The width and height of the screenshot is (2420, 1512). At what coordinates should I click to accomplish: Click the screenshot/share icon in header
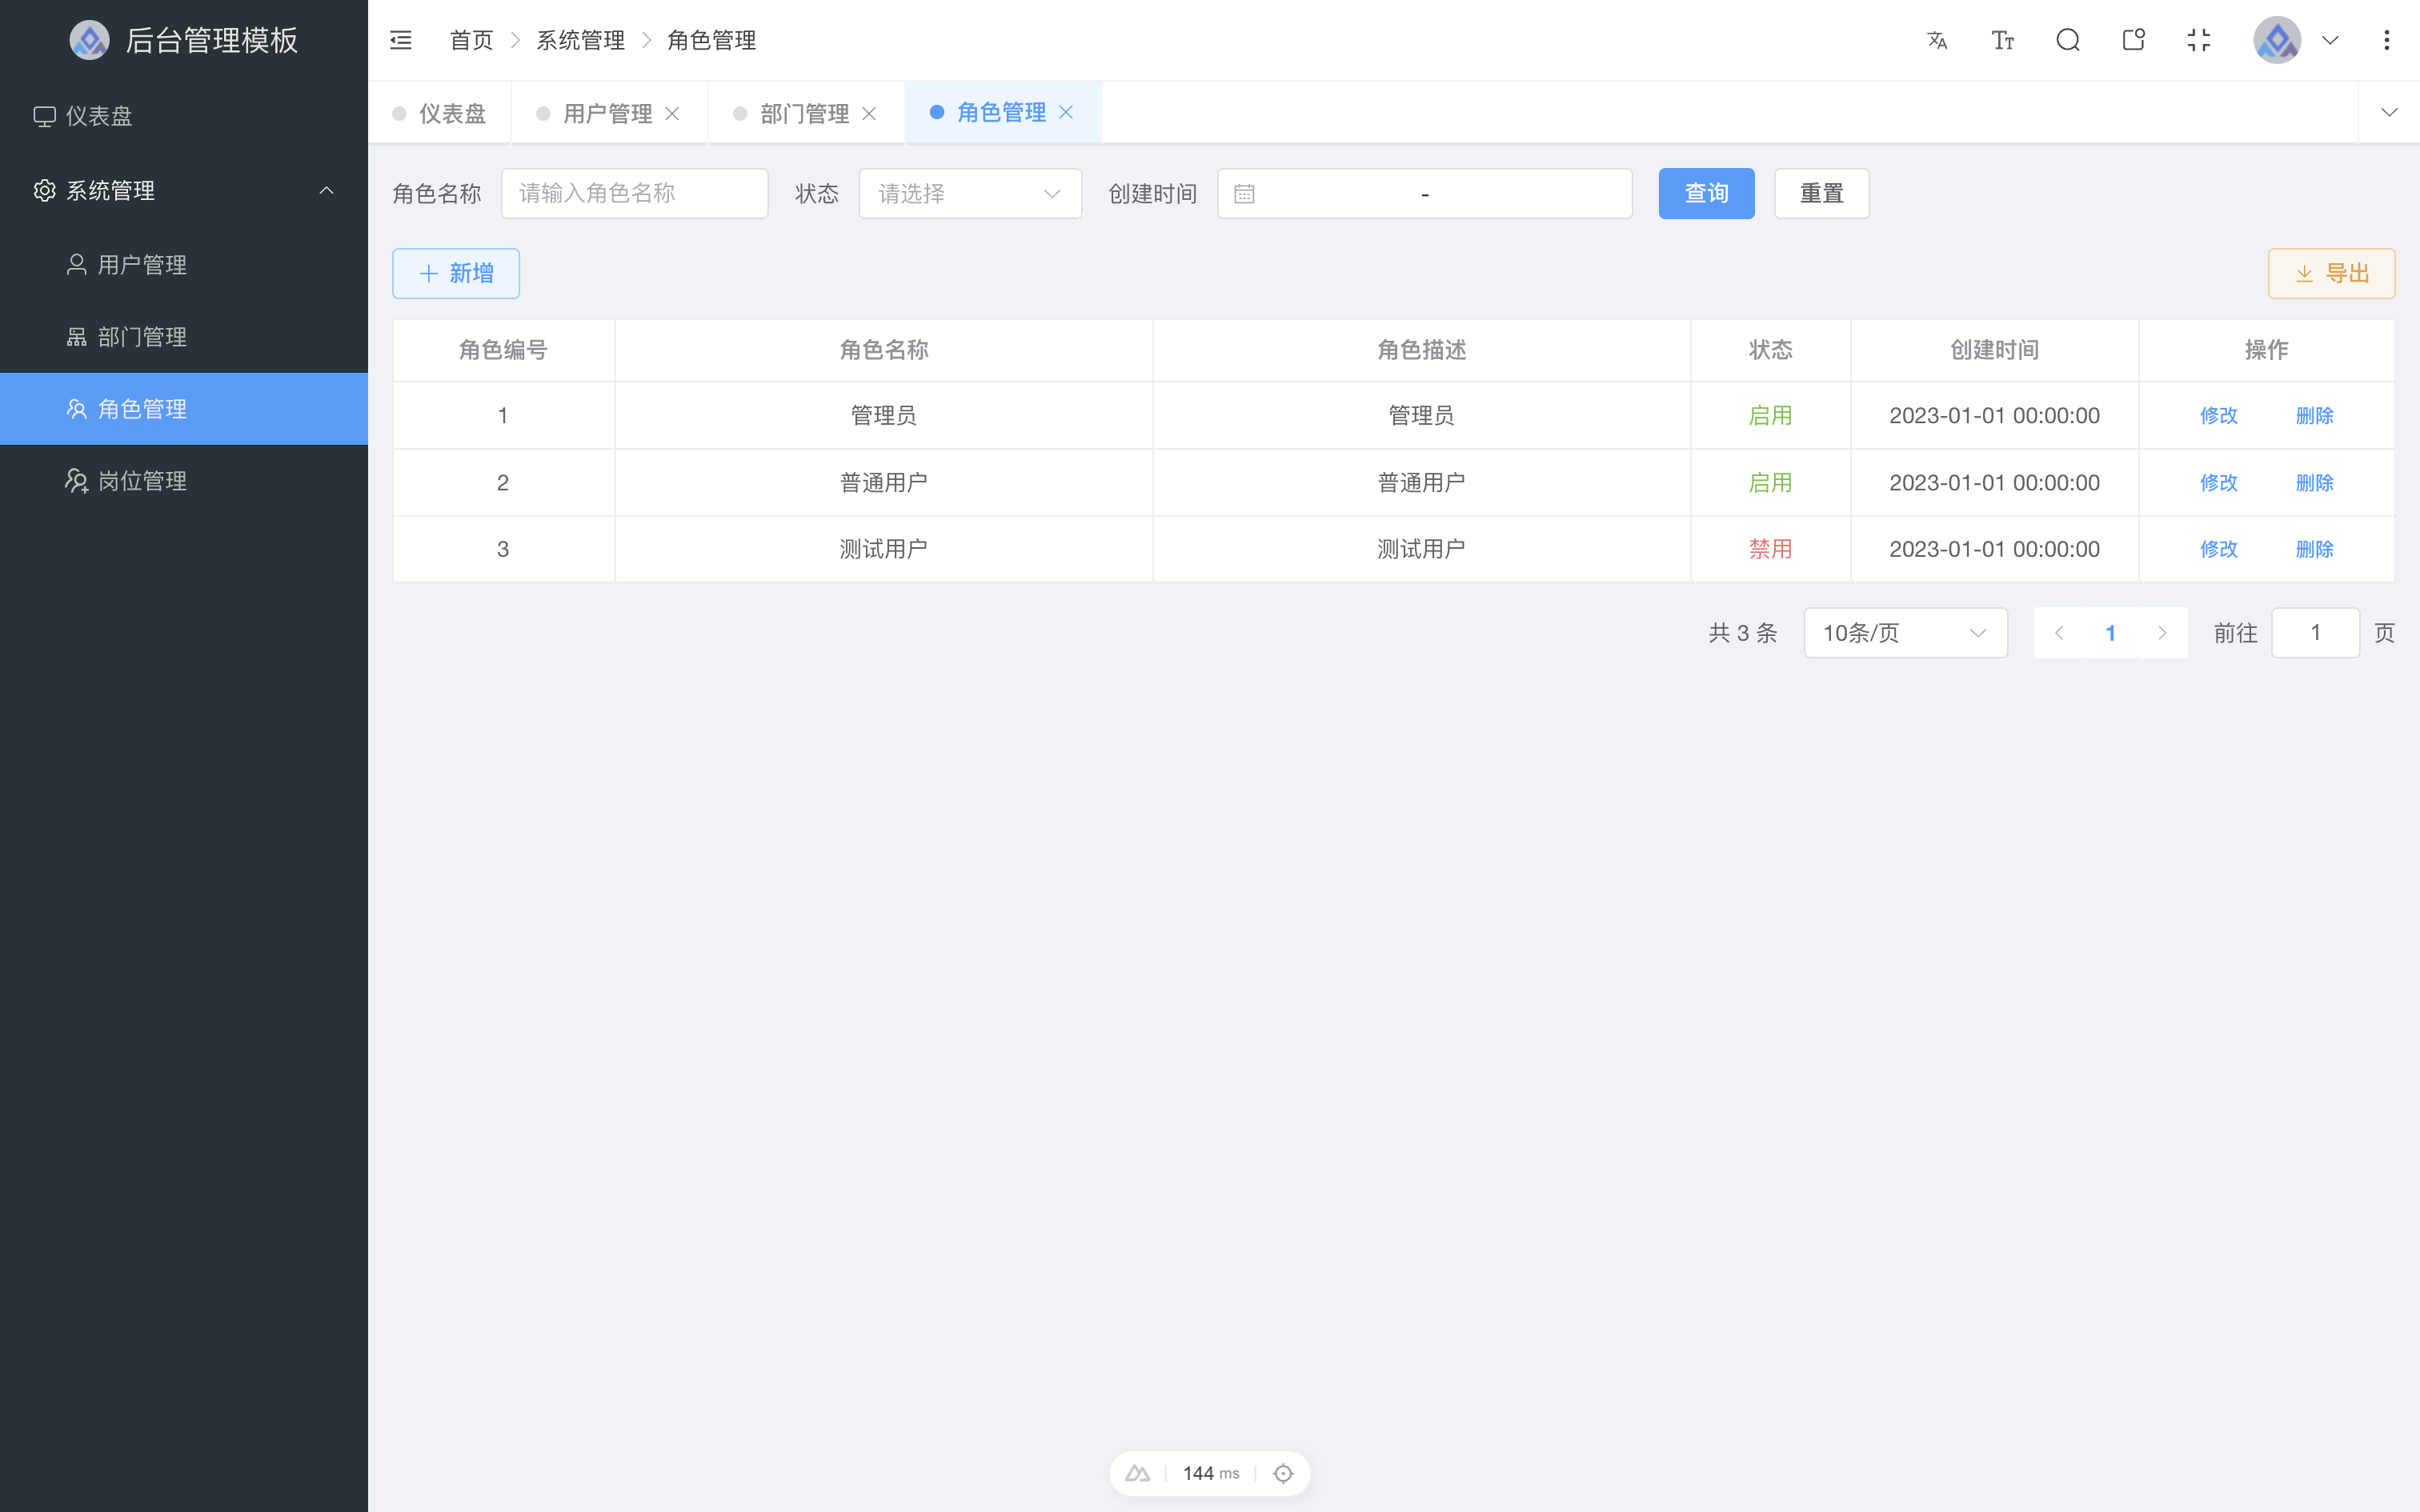(2133, 40)
